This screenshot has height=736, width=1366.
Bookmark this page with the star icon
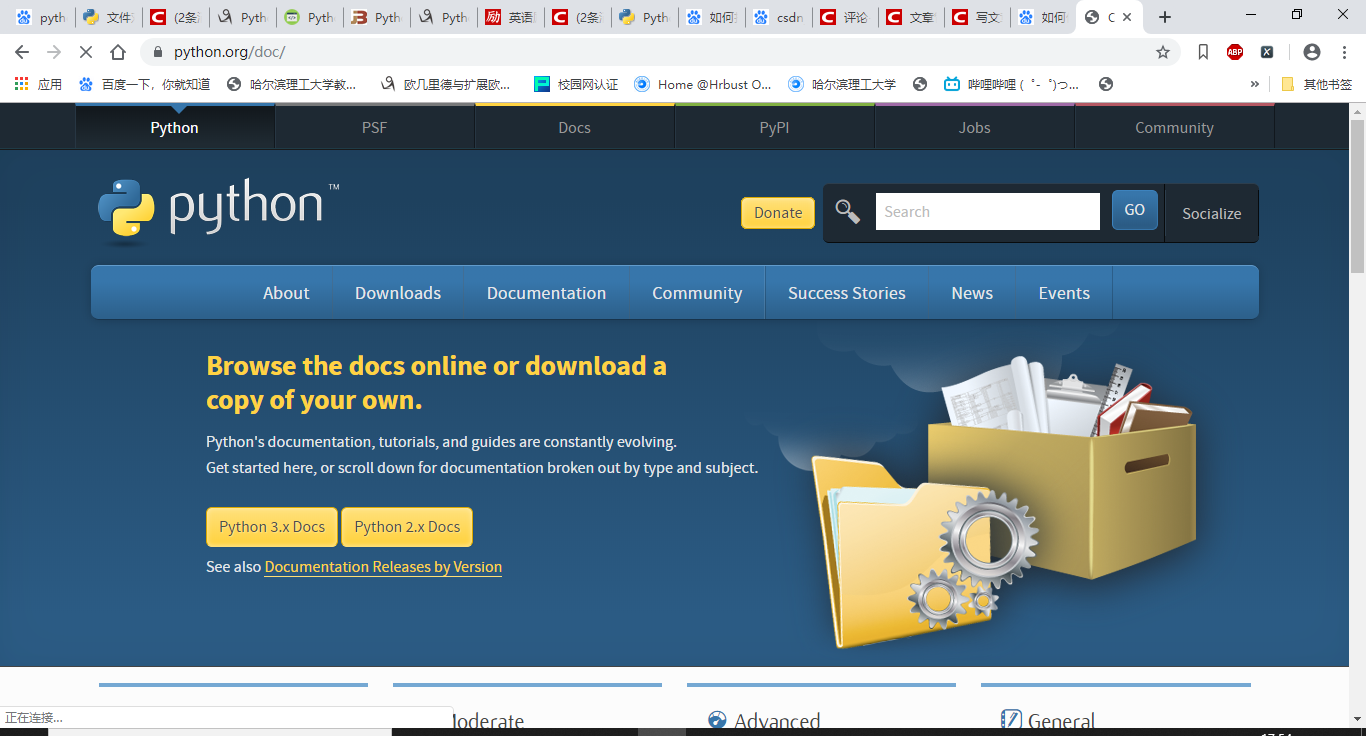[x=1163, y=52]
